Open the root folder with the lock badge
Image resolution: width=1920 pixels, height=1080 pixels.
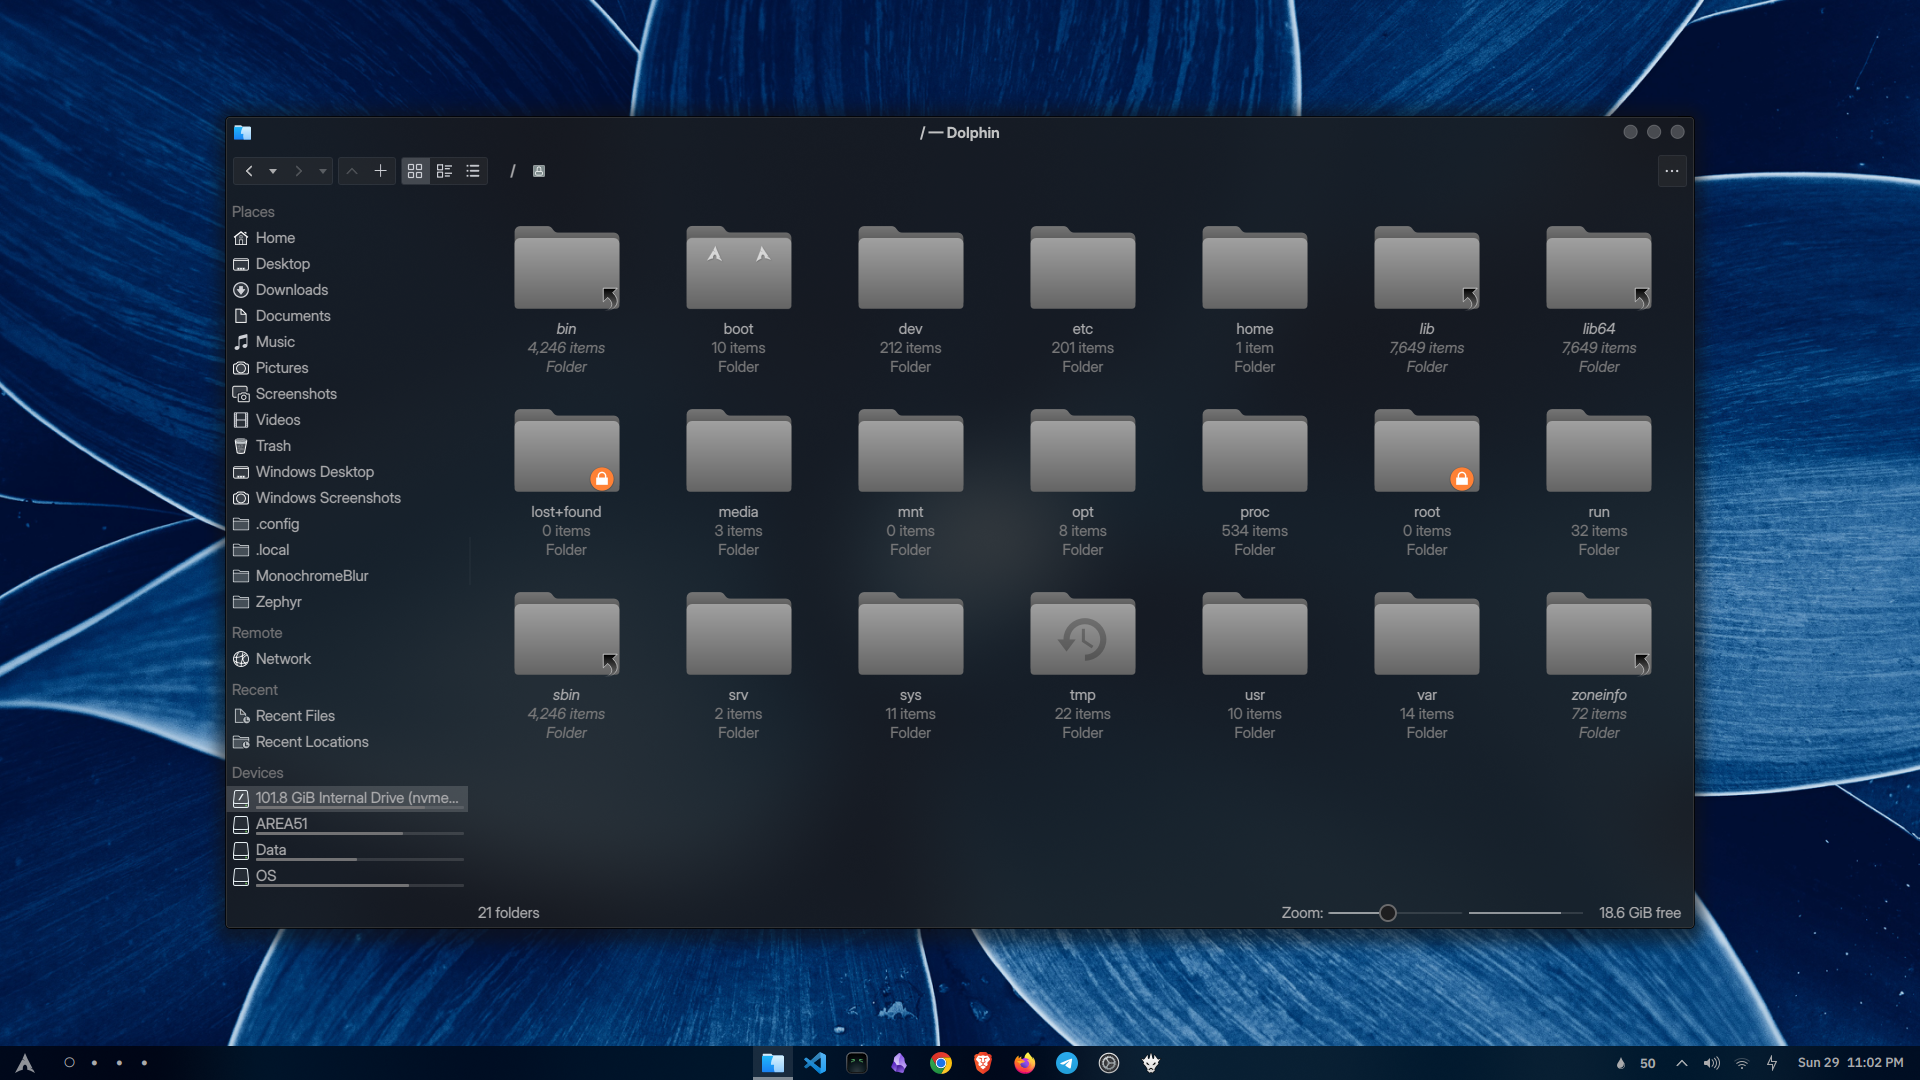[x=1426, y=450]
